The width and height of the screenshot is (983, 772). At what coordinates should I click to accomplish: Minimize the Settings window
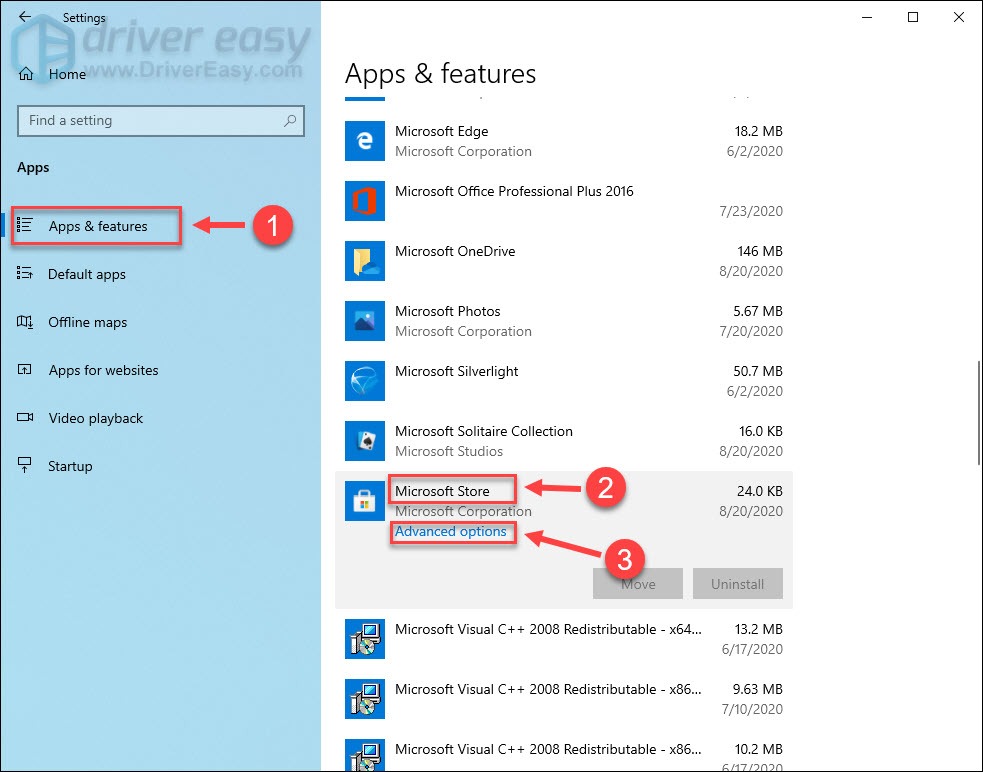tap(867, 17)
